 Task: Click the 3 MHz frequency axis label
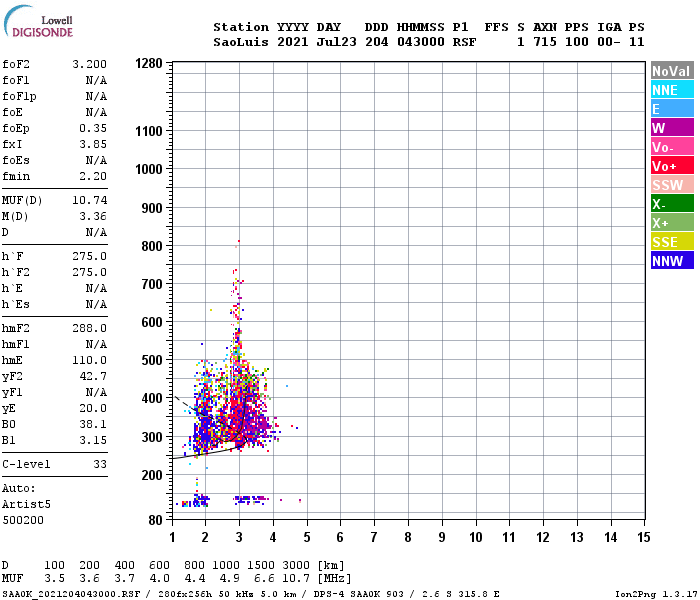239,537
